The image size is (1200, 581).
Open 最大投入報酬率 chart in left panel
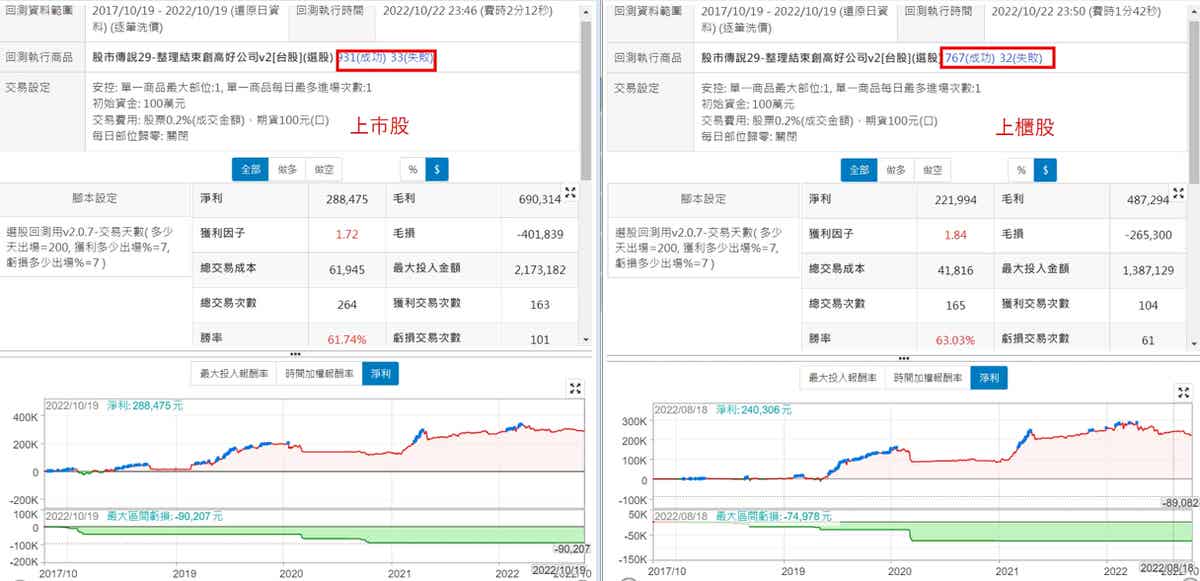pos(233,374)
